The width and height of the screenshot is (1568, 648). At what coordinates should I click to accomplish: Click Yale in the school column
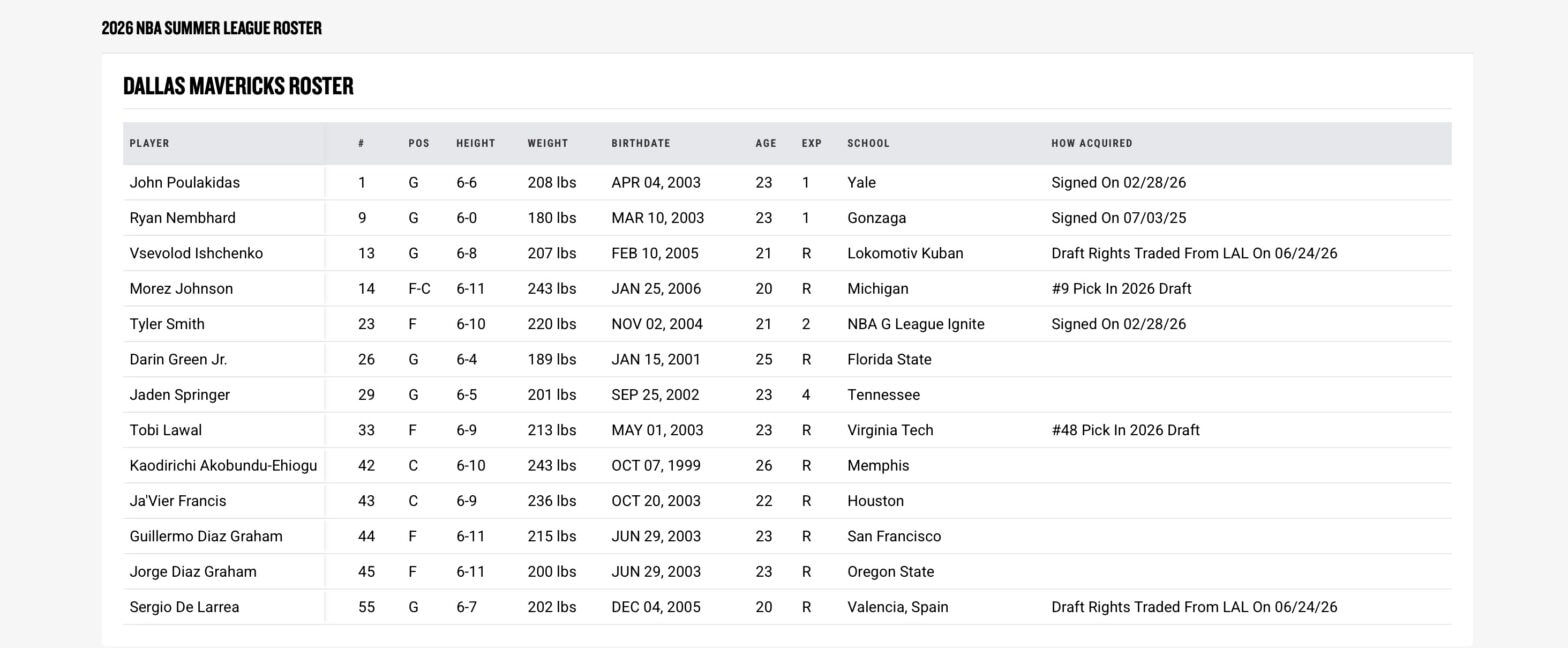click(862, 183)
